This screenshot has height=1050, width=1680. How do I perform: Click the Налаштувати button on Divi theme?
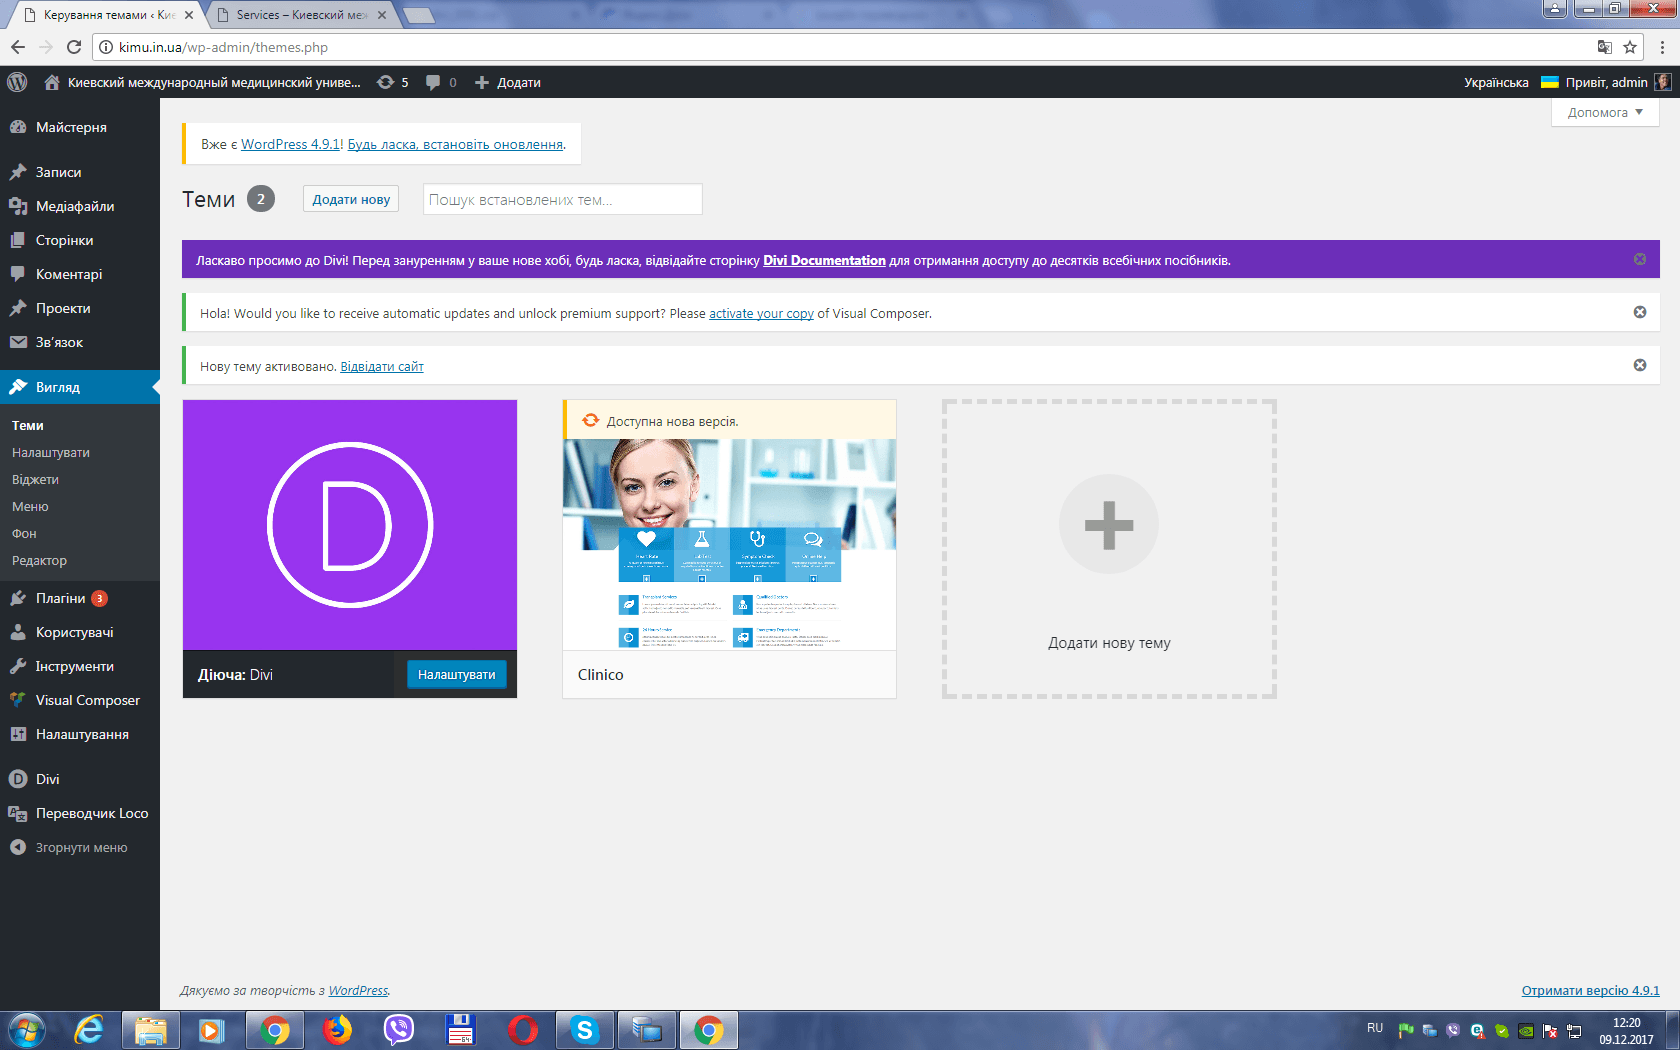click(457, 674)
